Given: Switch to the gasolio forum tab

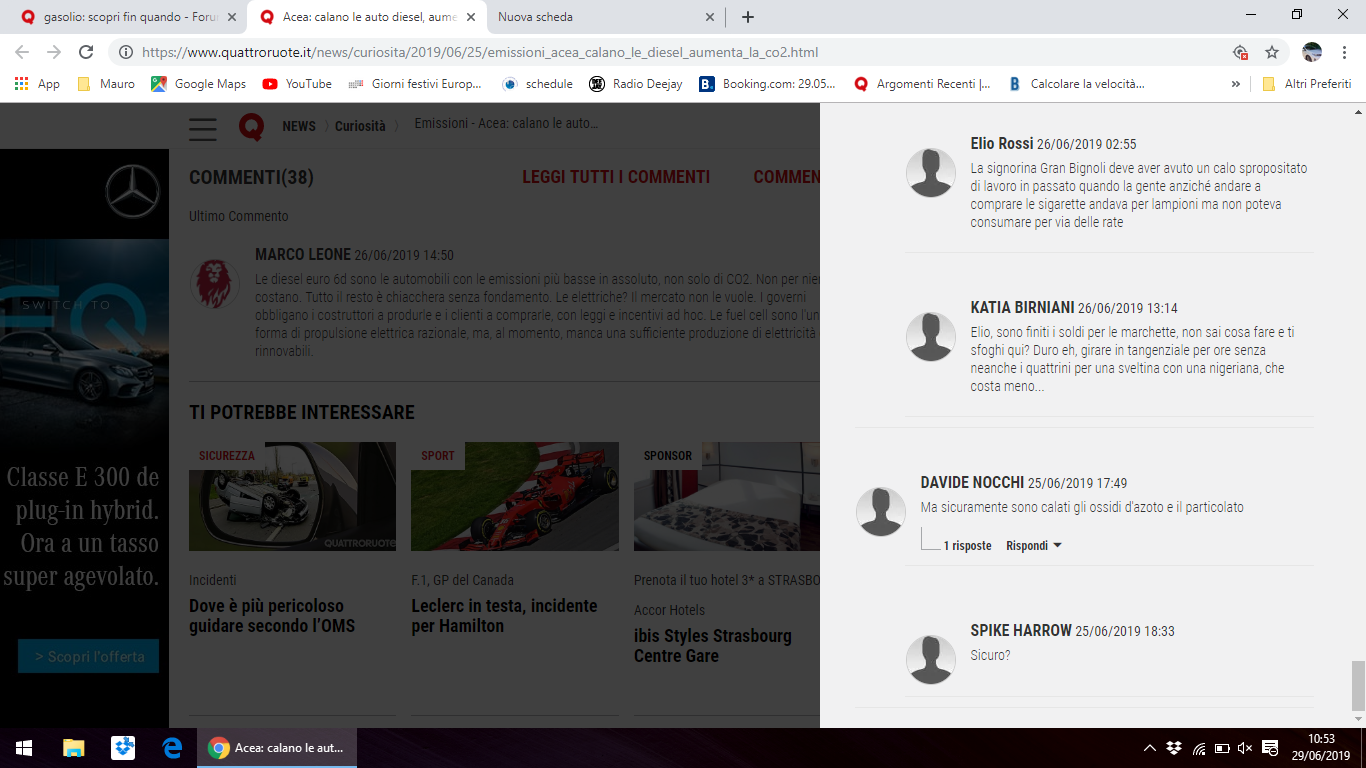Looking at the screenshot, I should [130, 17].
